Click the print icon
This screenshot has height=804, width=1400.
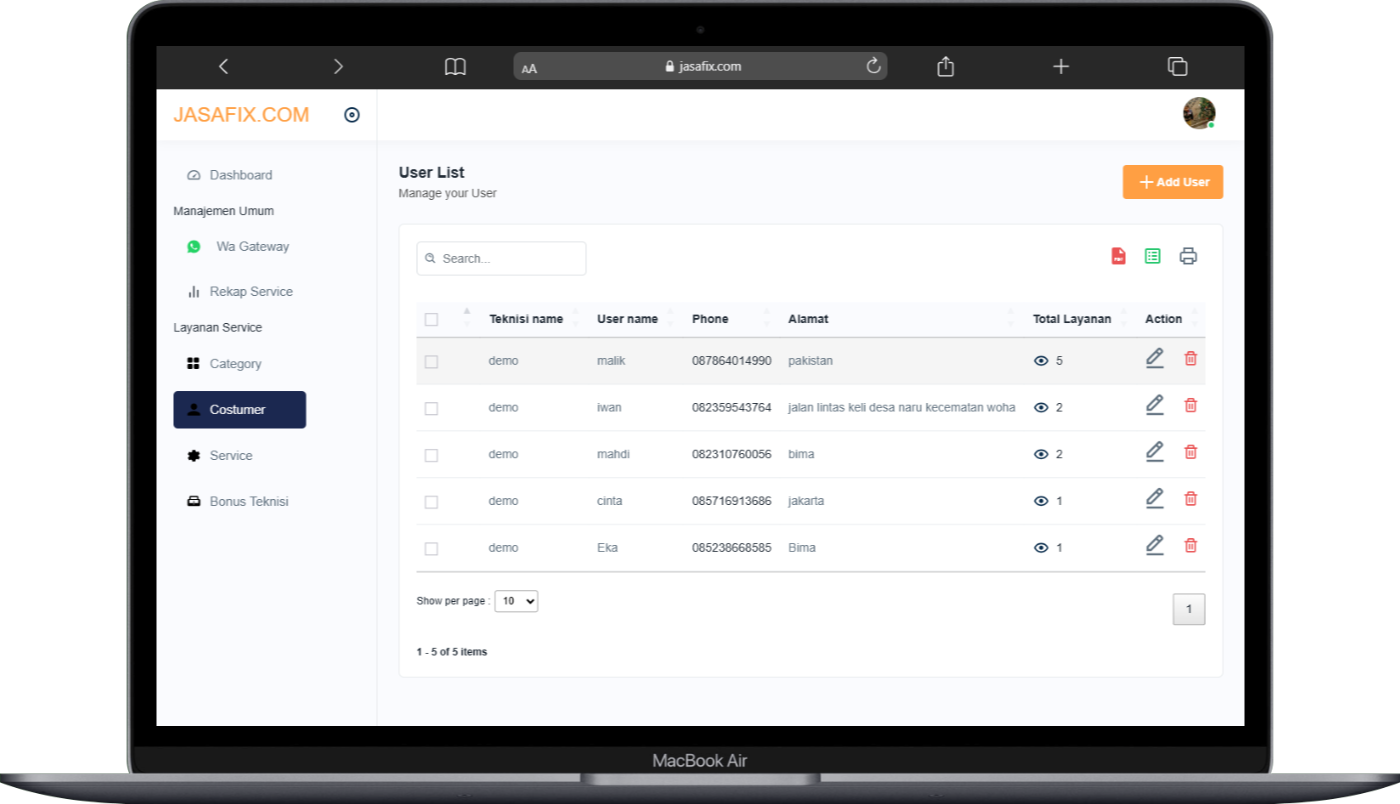point(1188,256)
